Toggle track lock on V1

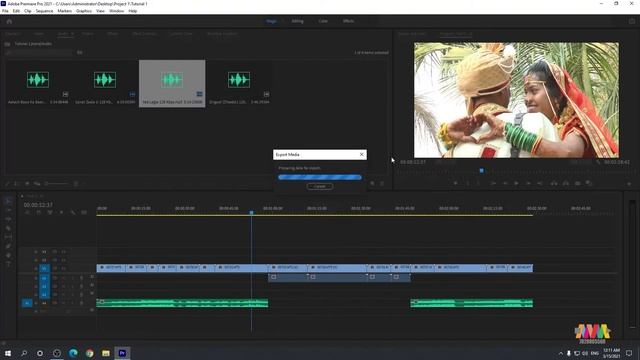tap(36, 269)
